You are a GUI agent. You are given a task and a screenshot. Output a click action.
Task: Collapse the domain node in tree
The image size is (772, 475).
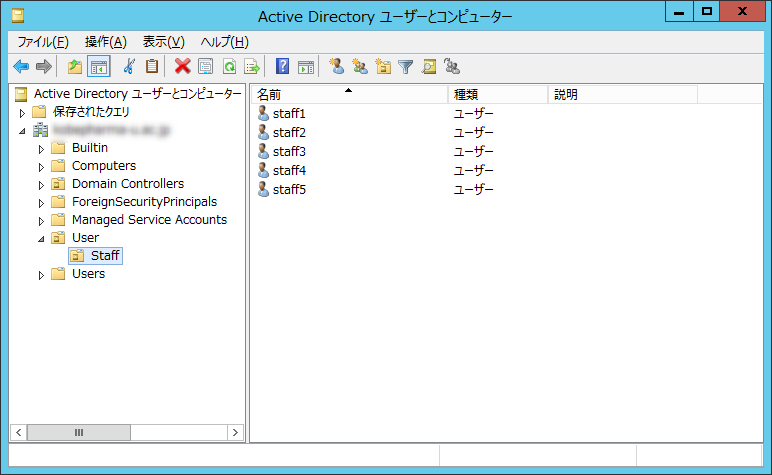tap(22, 131)
